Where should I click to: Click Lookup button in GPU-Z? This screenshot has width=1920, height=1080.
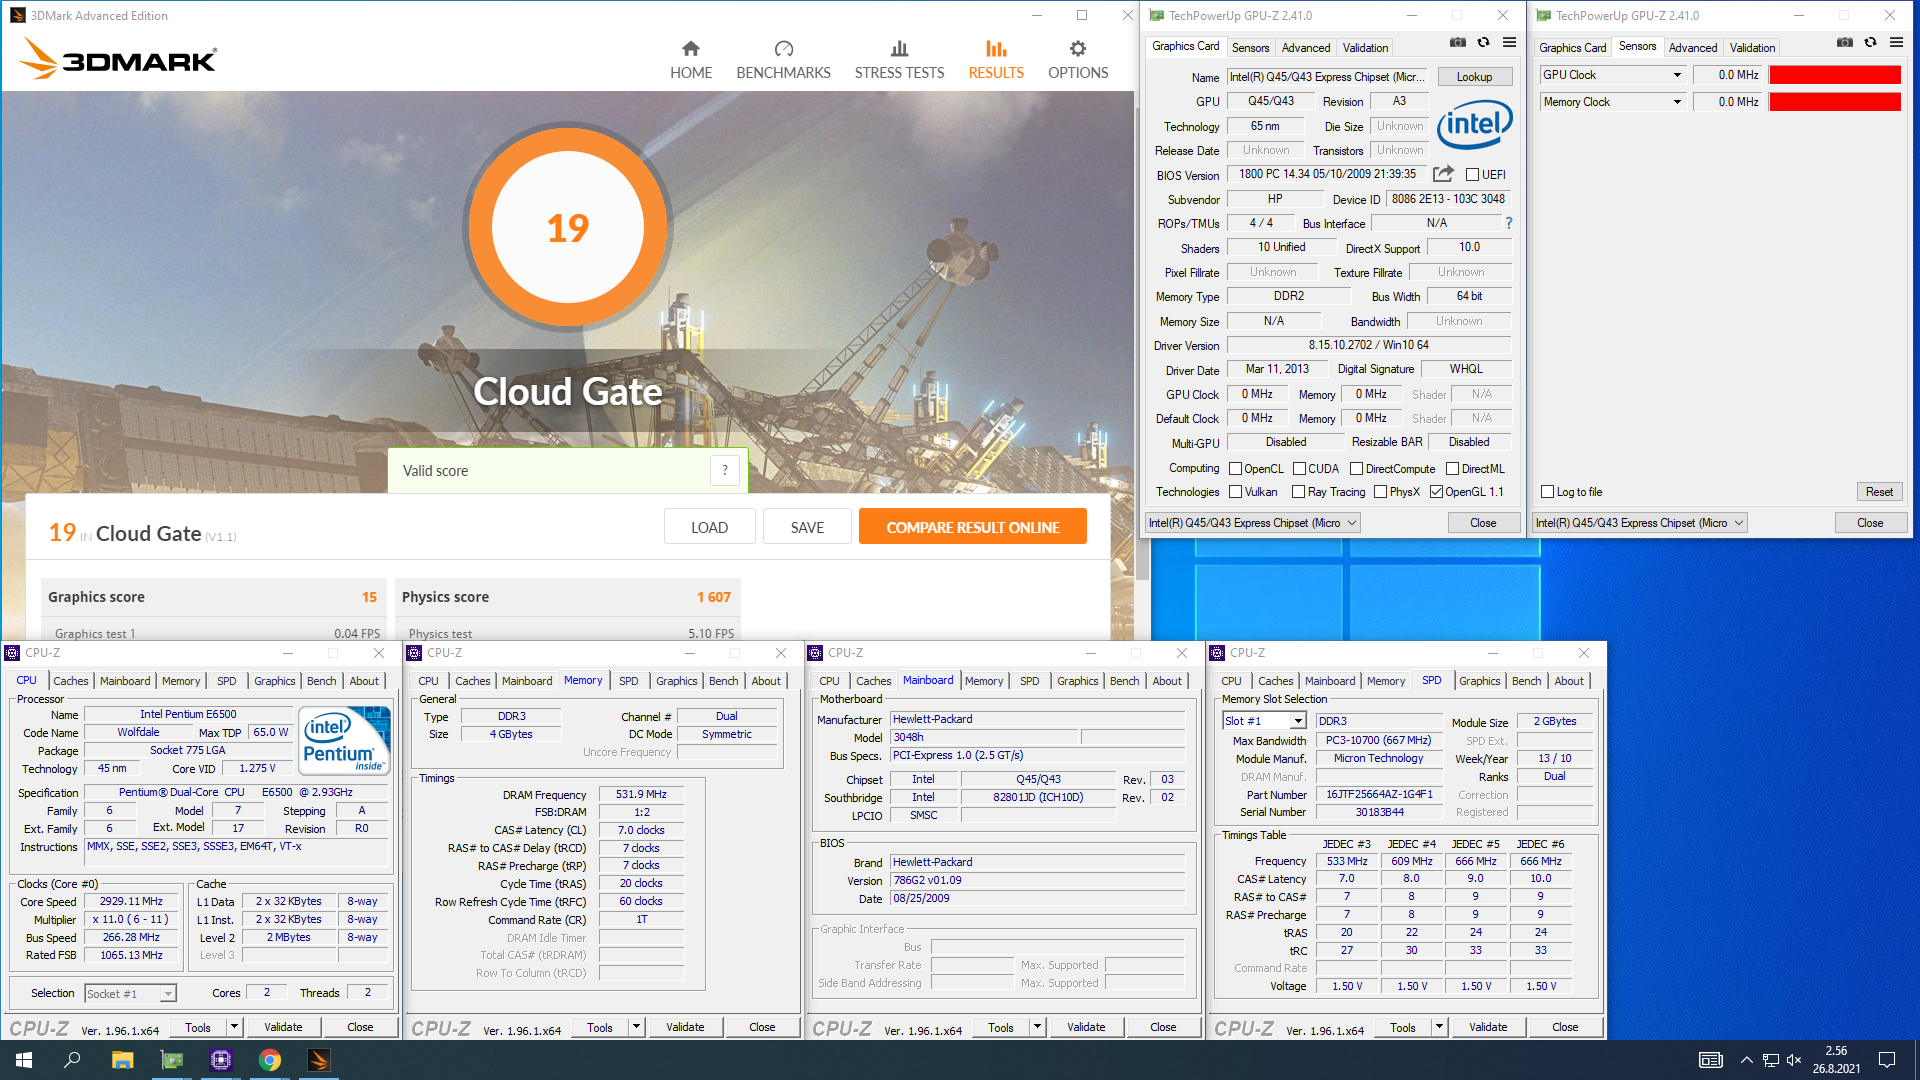click(x=1474, y=77)
